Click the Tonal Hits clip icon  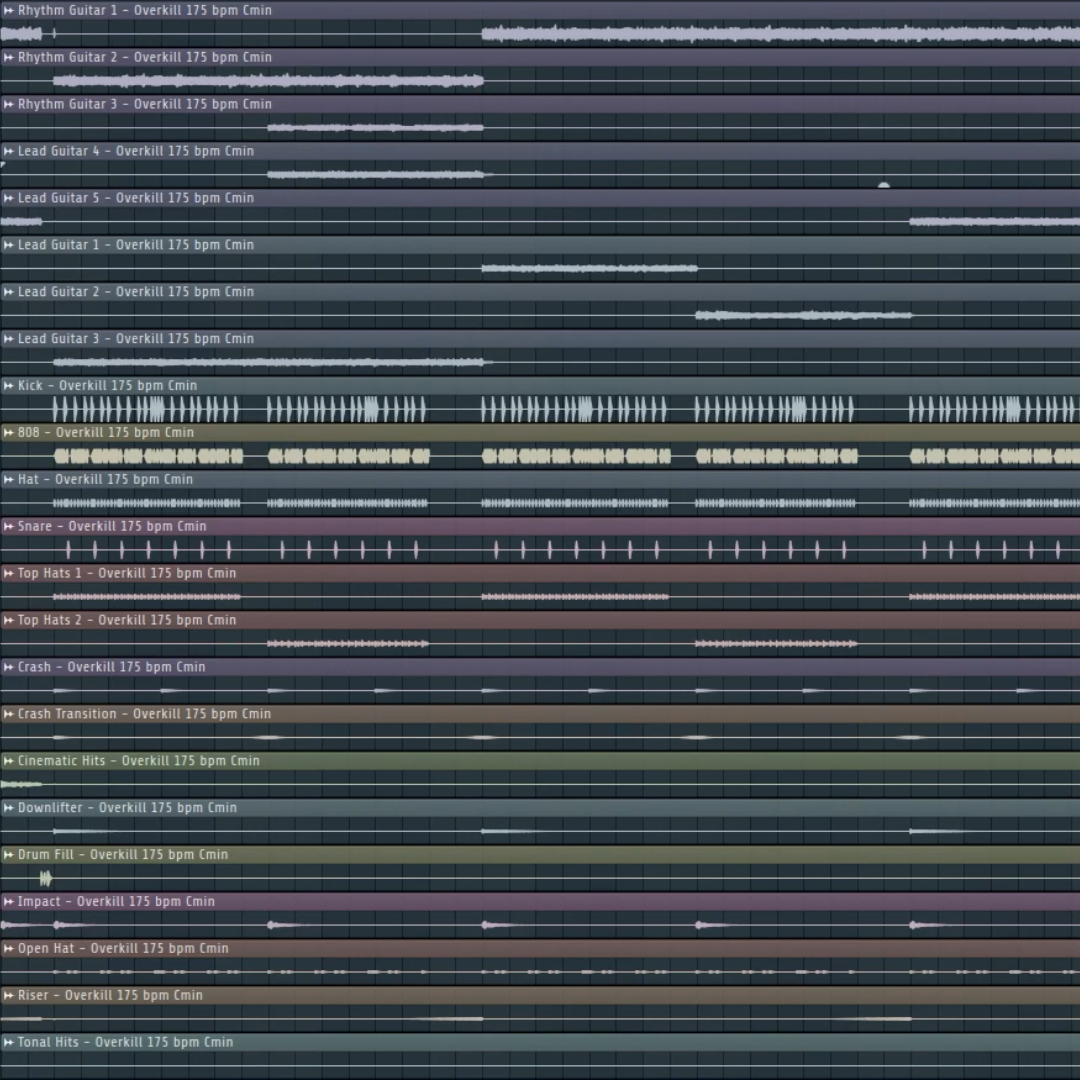coord(9,1042)
